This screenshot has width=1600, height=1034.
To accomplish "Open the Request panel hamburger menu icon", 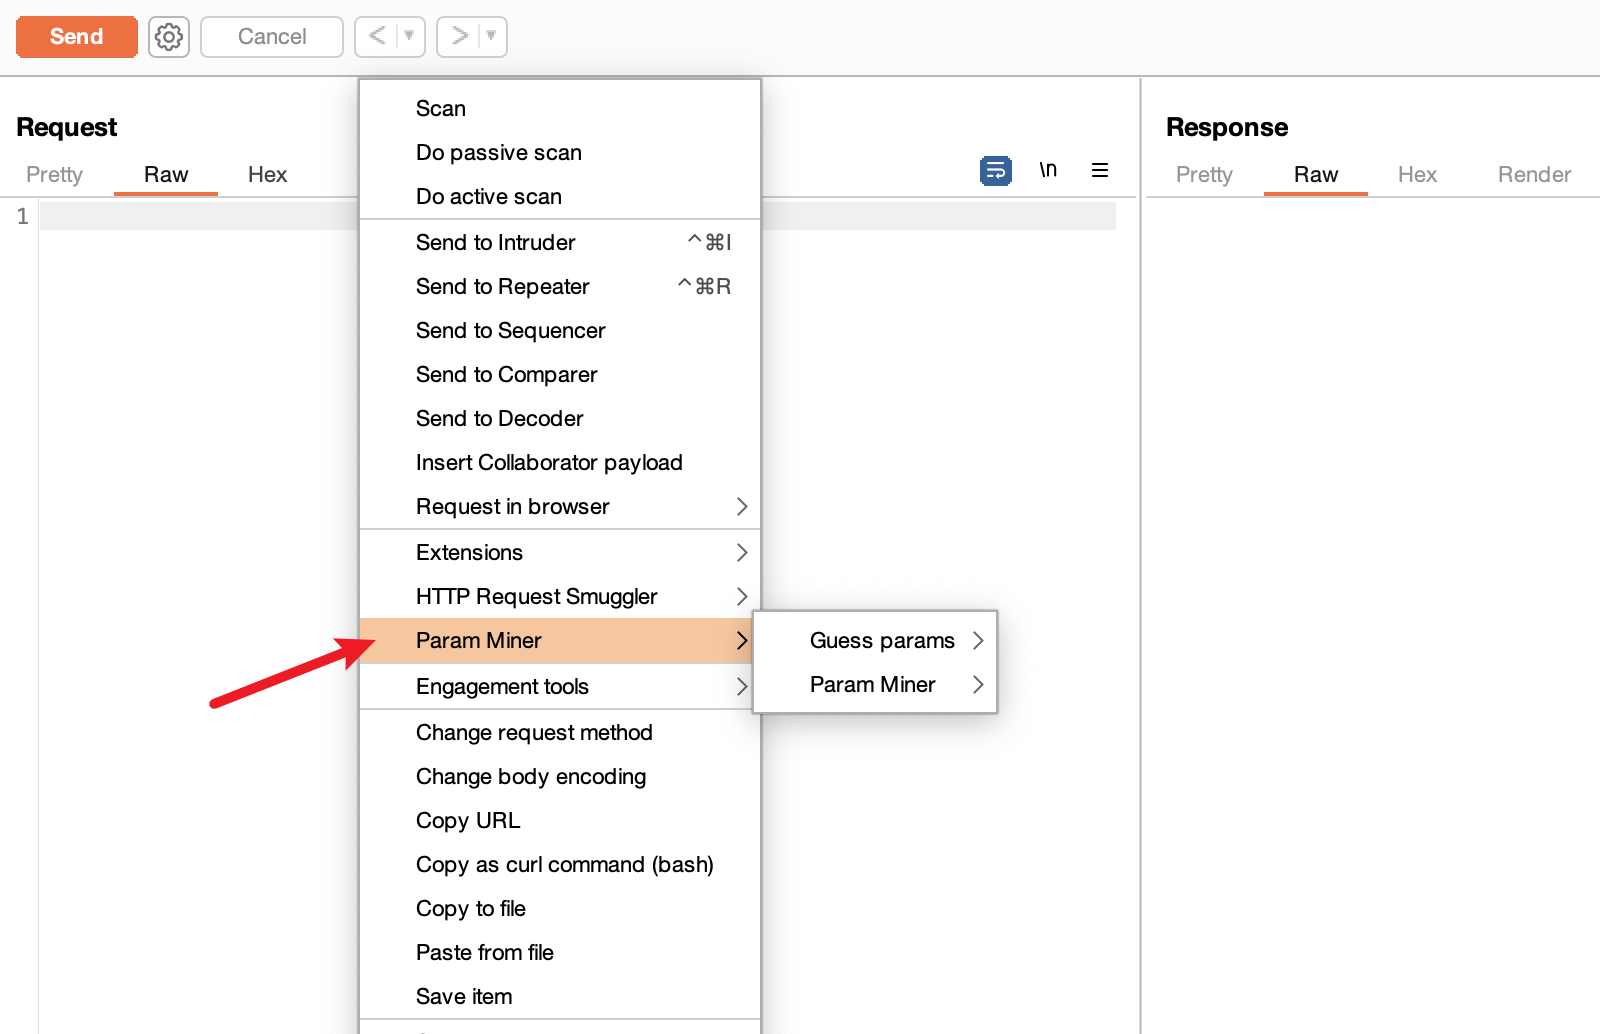I will coord(1100,170).
